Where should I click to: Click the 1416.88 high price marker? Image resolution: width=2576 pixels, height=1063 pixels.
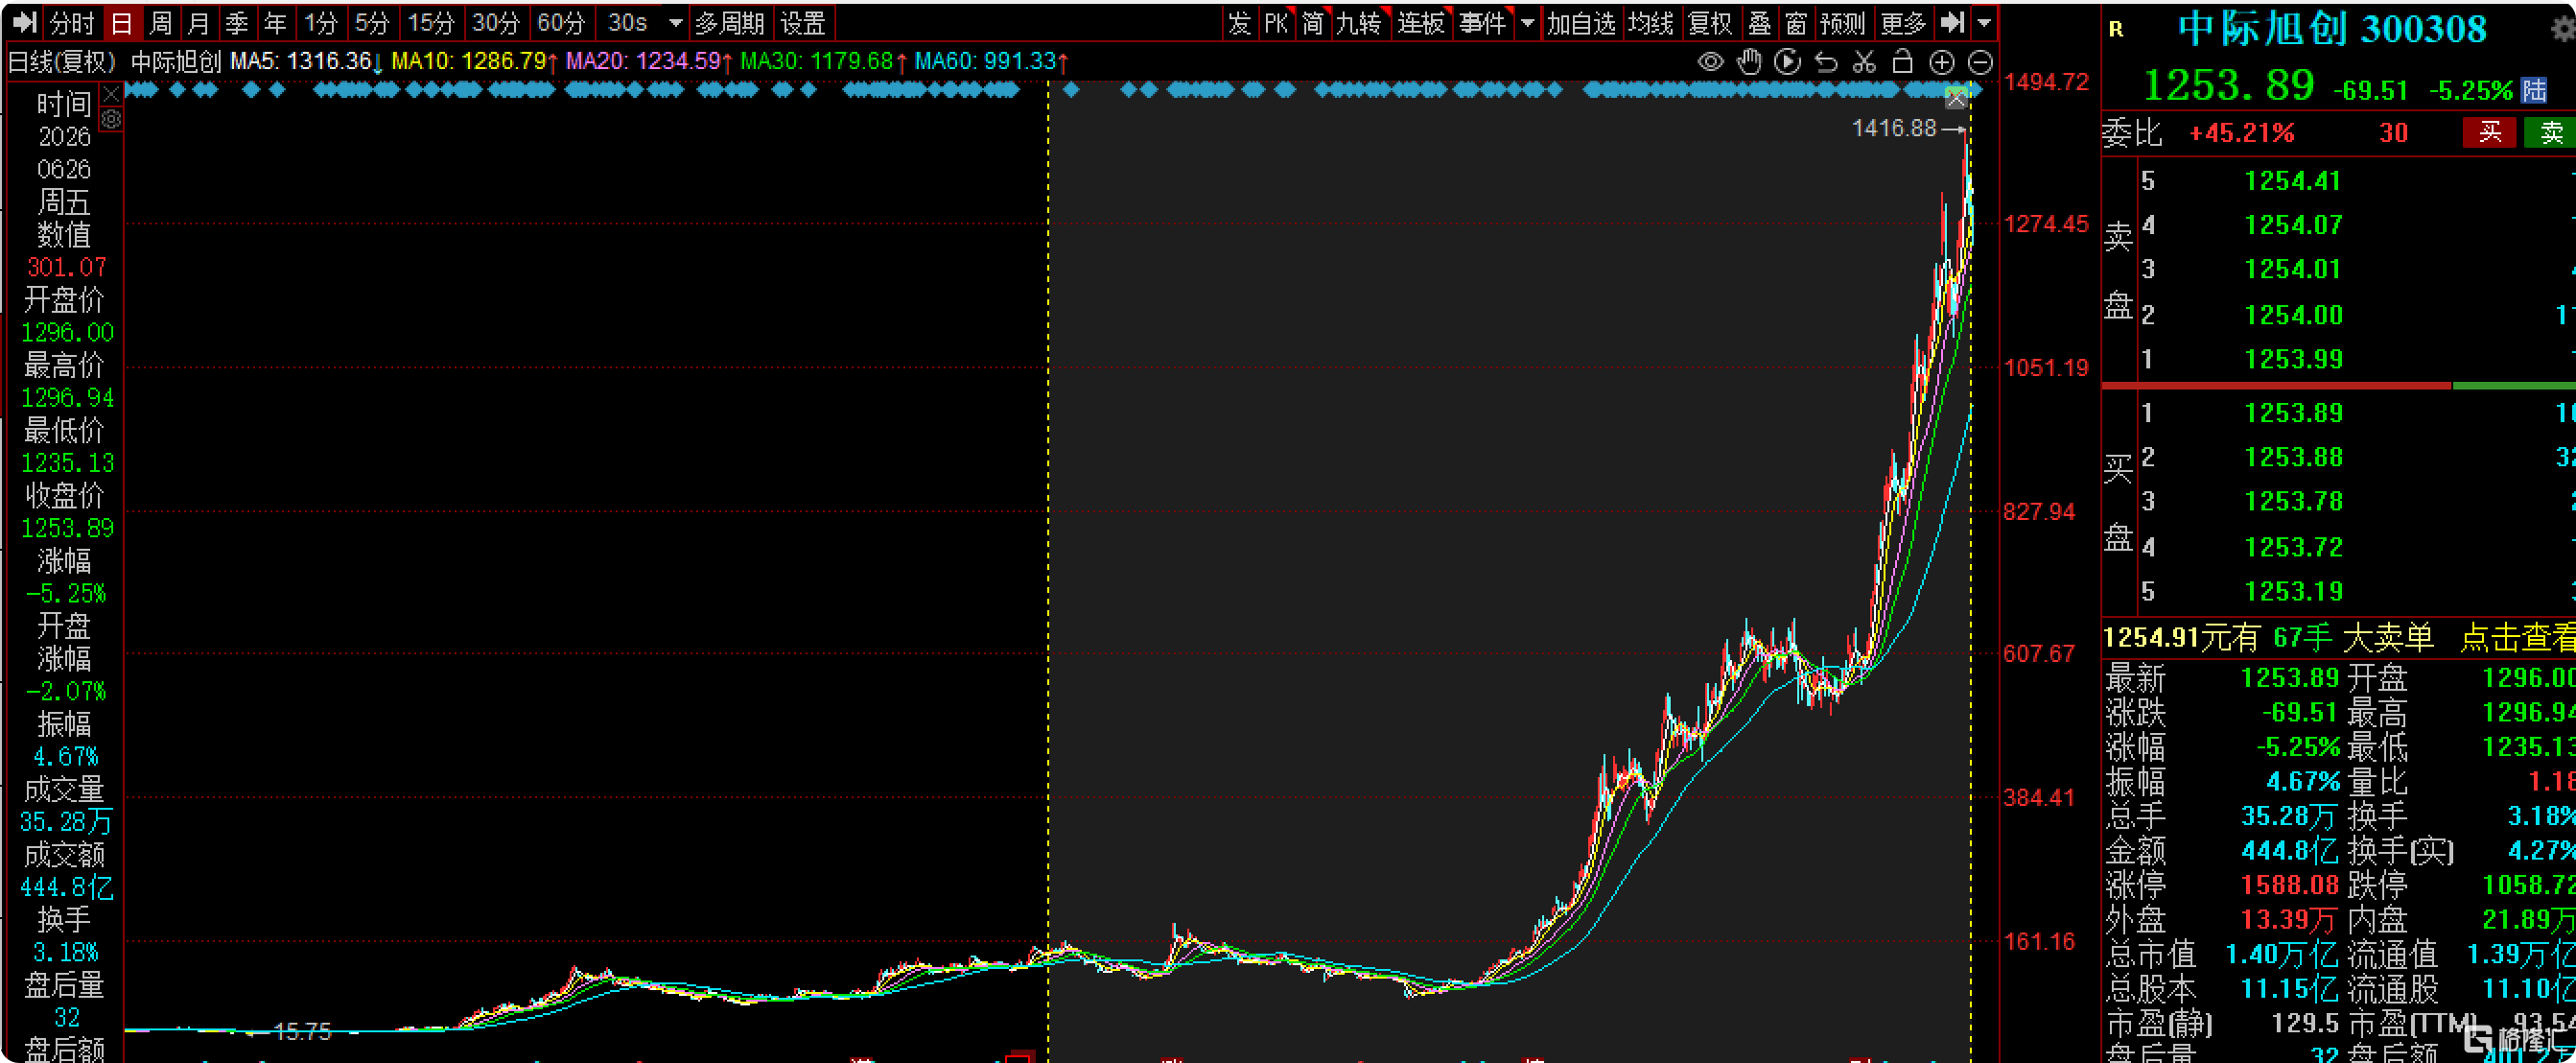point(1894,128)
